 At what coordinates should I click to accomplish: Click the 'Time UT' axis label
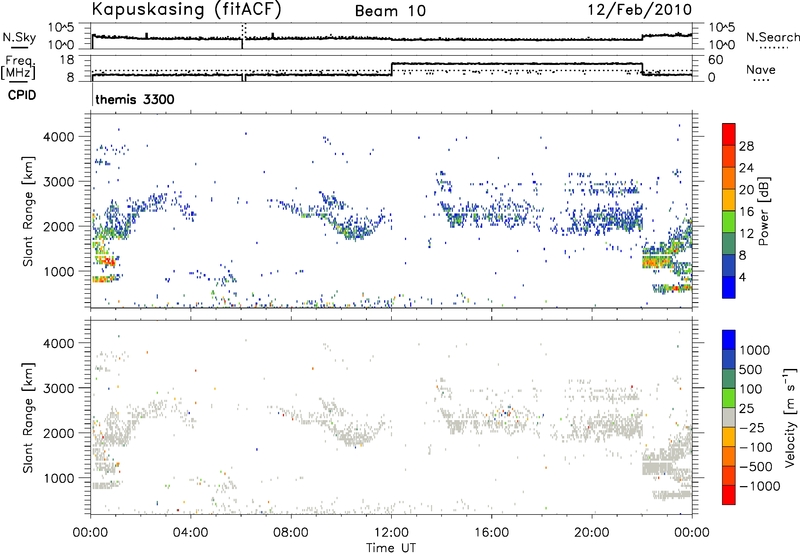pyautogui.click(x=391, y=548)
